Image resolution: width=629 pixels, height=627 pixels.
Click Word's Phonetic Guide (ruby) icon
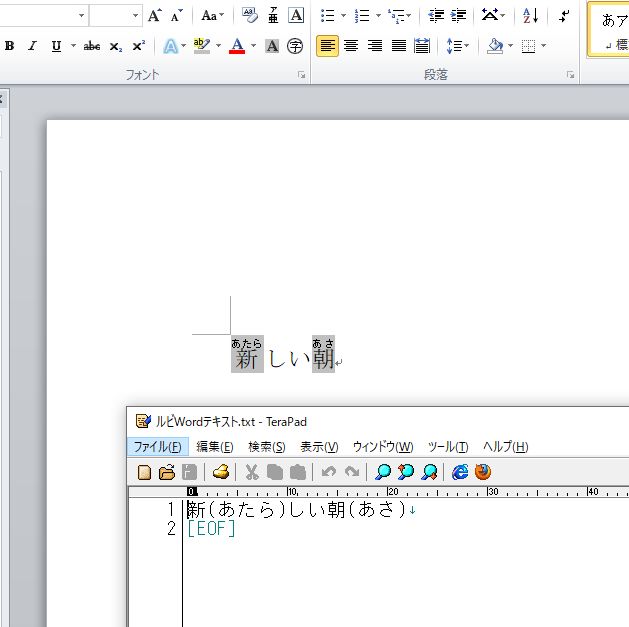point(273,15)
